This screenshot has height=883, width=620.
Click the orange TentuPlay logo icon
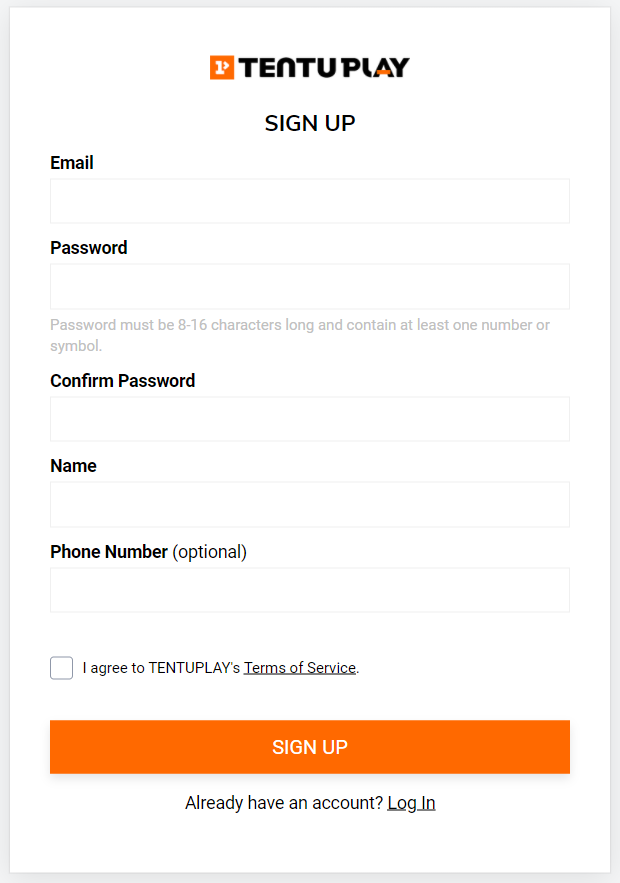click(222, 68)
